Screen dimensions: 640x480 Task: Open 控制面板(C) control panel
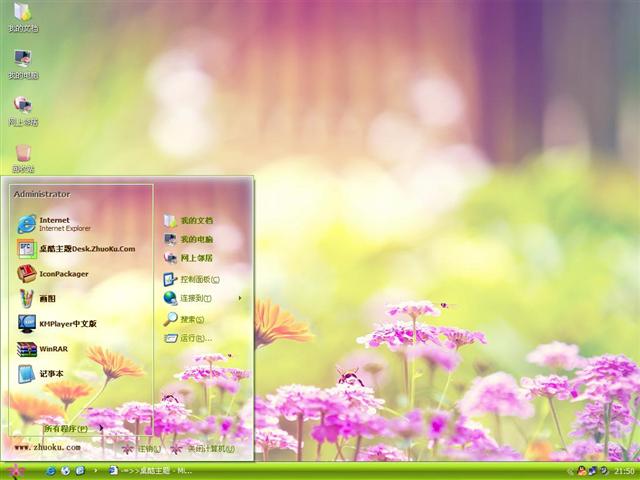(191, 280)
